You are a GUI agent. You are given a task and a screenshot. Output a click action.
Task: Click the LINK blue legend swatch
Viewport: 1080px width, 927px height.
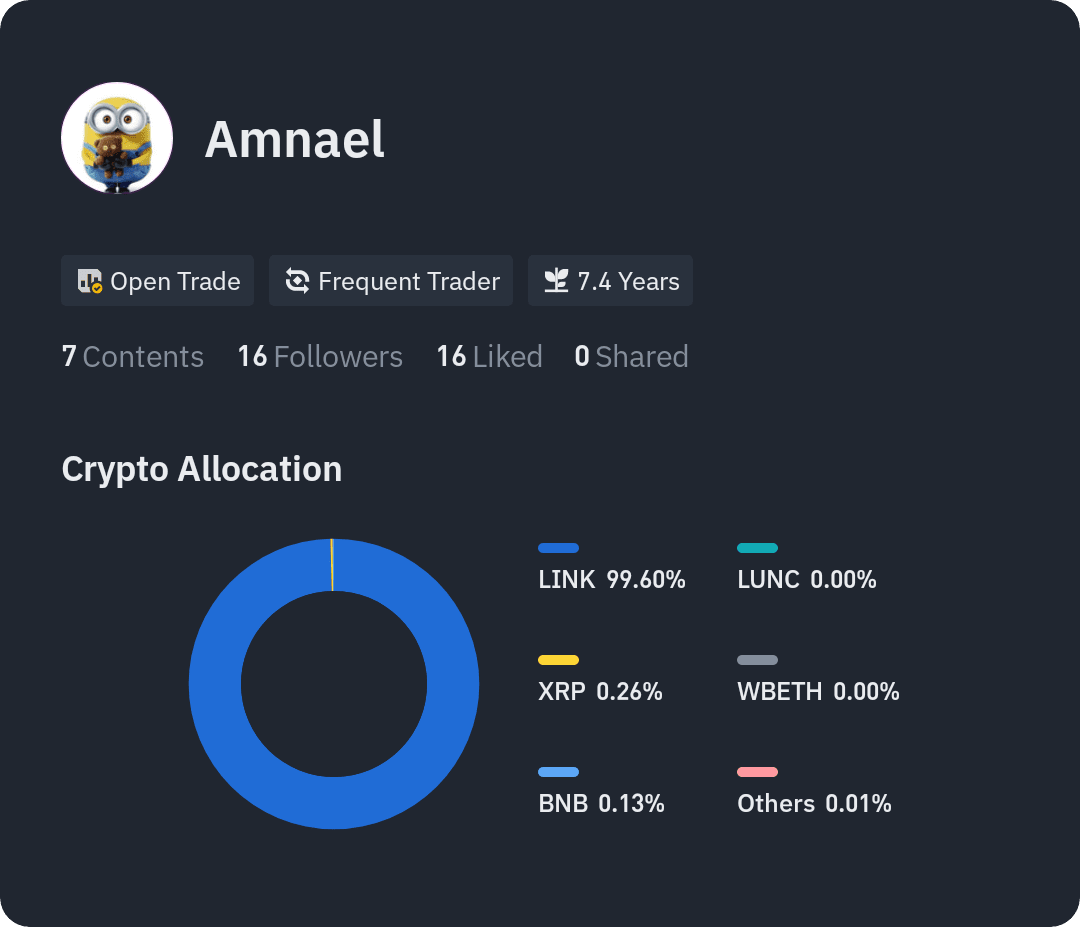[559, 548]
